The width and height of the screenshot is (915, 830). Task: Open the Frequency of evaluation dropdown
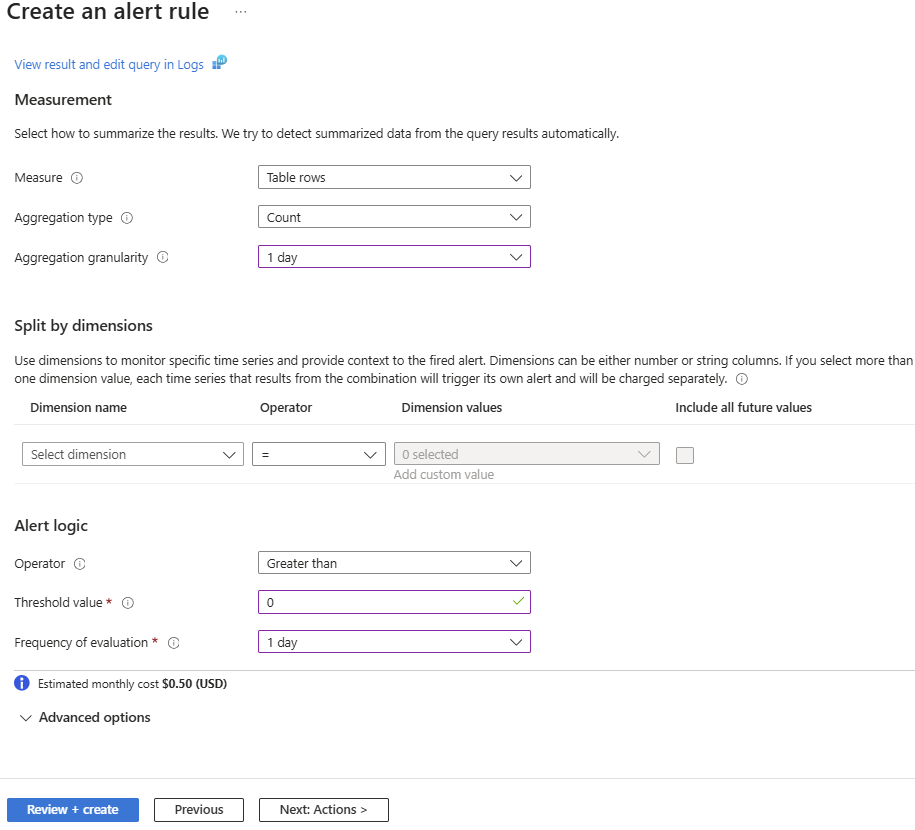[x=394, y=642]
